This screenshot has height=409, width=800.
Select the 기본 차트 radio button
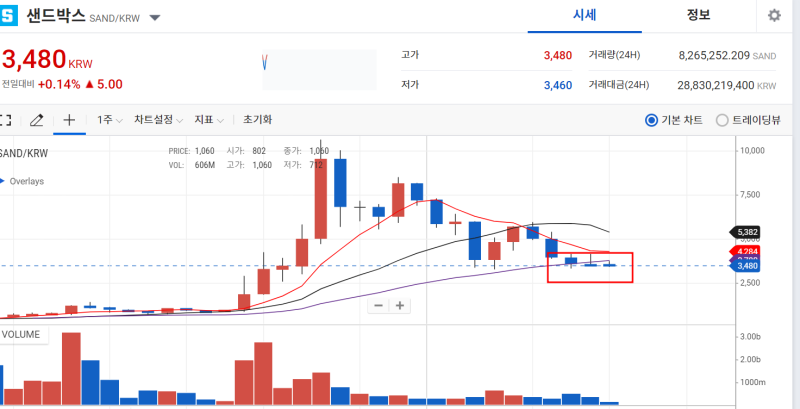click(651, 121)
